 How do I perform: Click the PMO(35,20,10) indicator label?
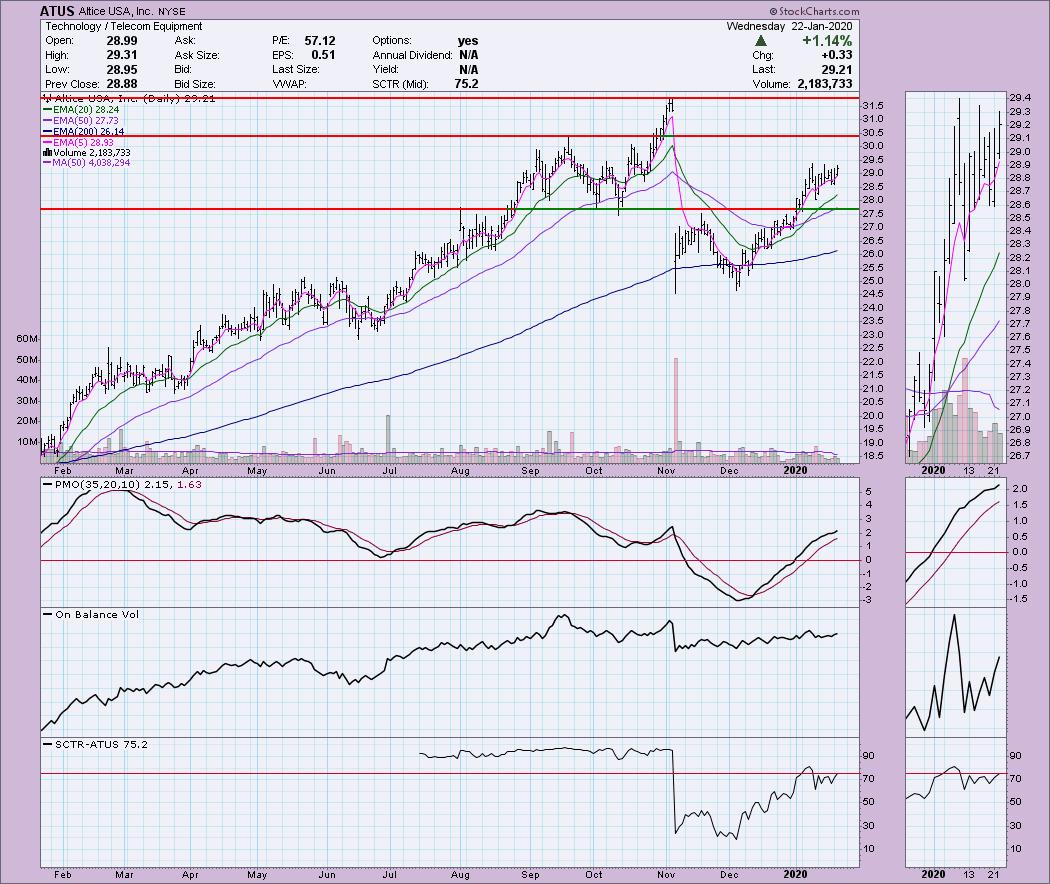[x=122, y=484]
